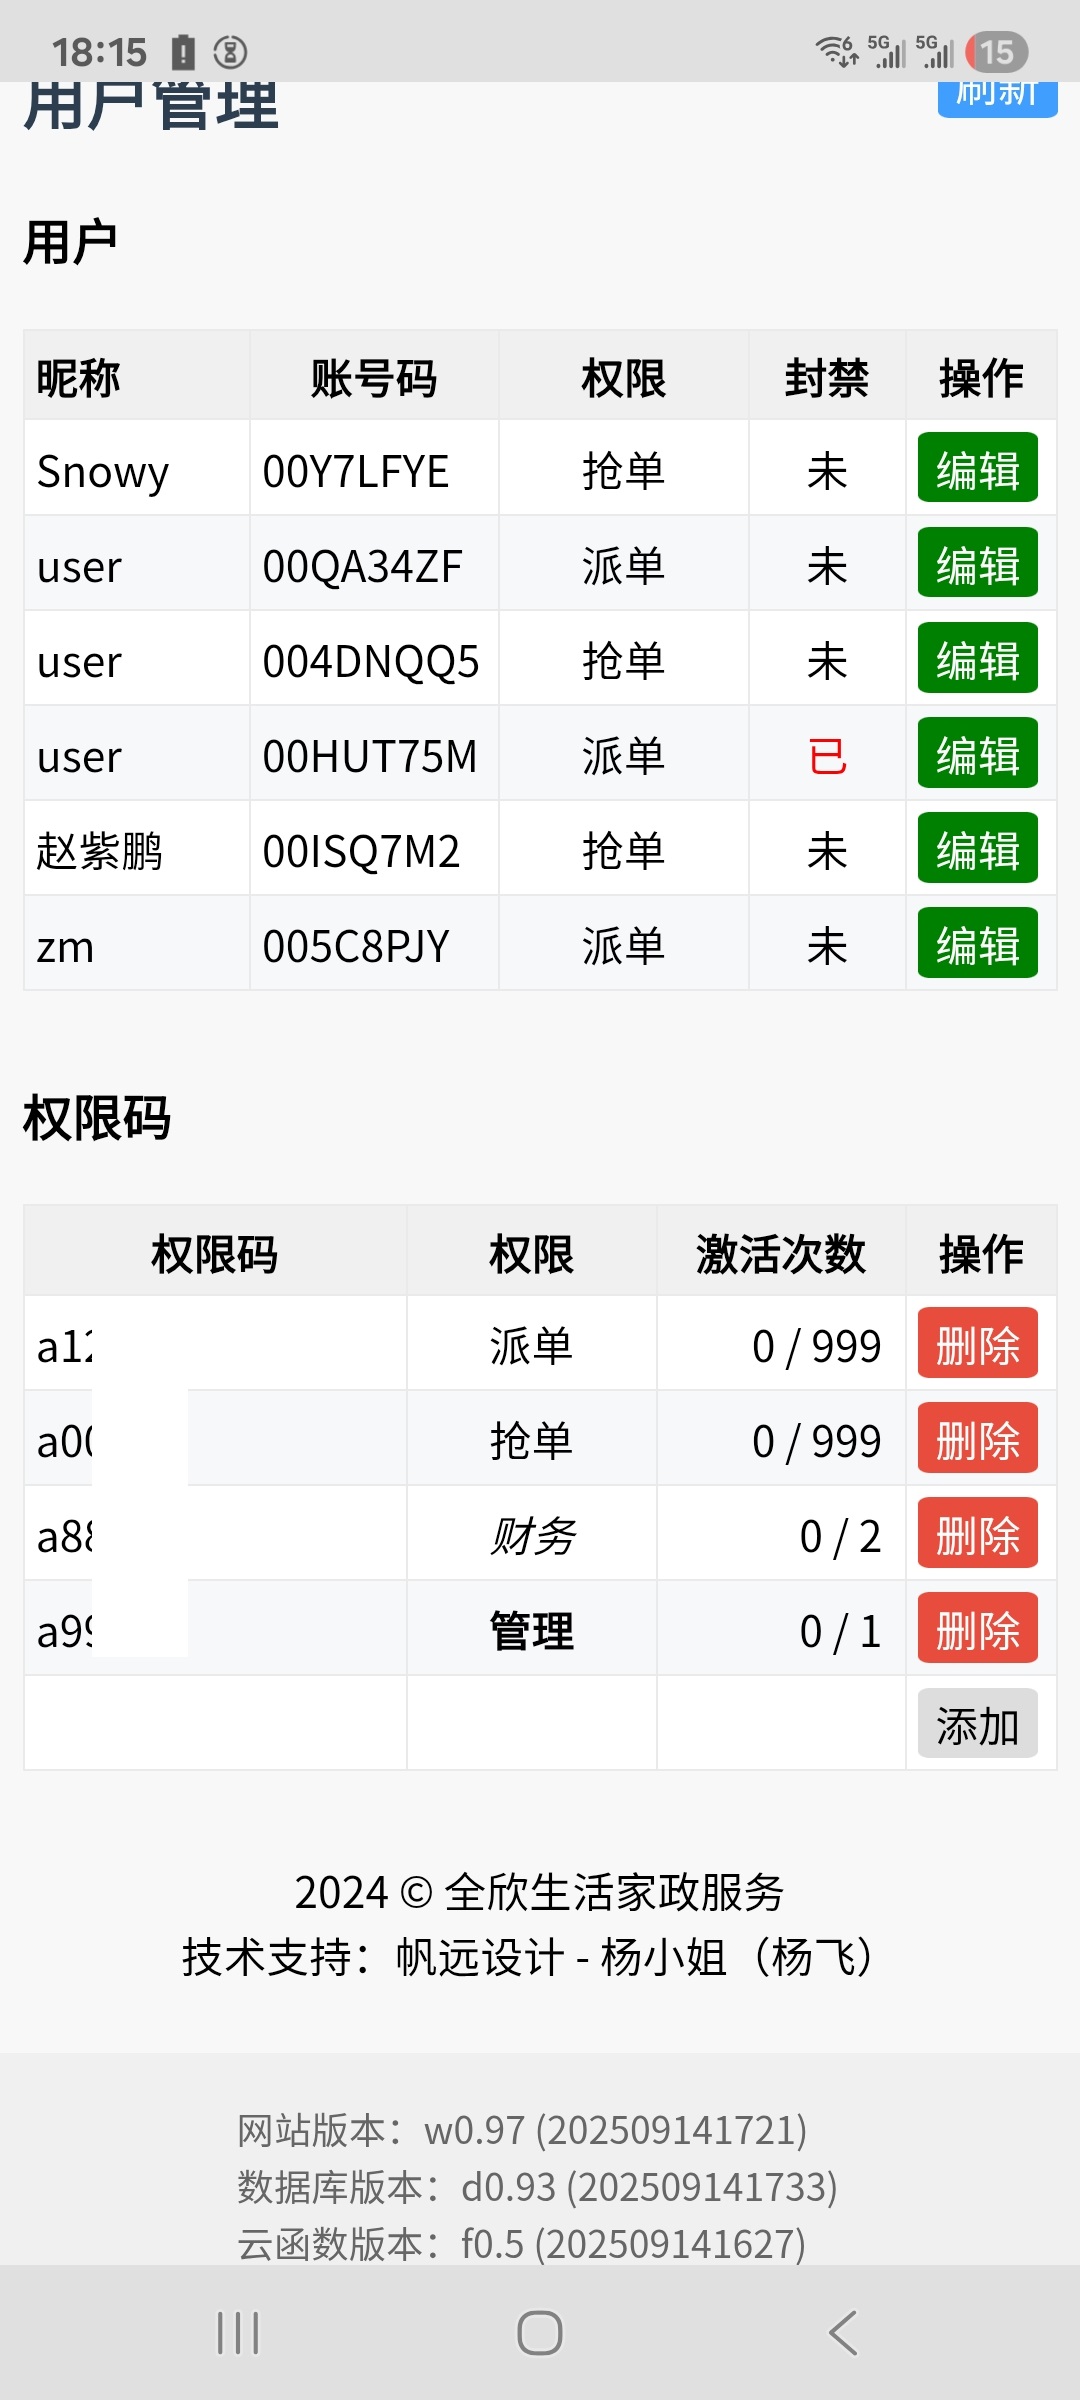Tap the empty permission code input cell
The height and width of the screenshot is (2400, 1080).
(215, 1723)
